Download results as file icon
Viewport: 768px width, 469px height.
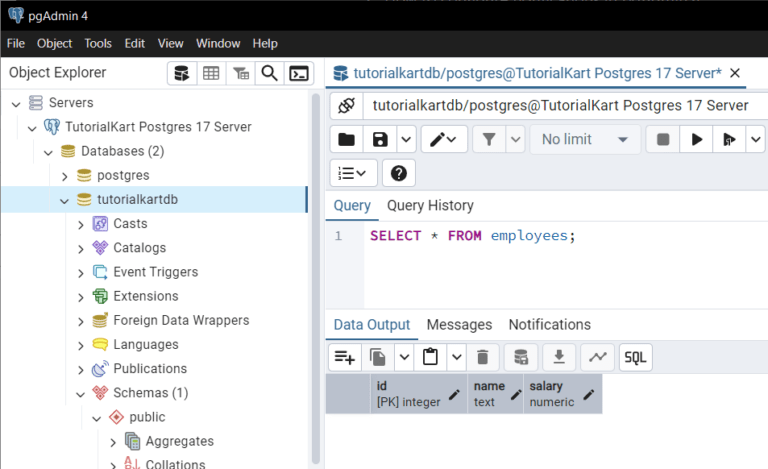(x=559, y=357)
